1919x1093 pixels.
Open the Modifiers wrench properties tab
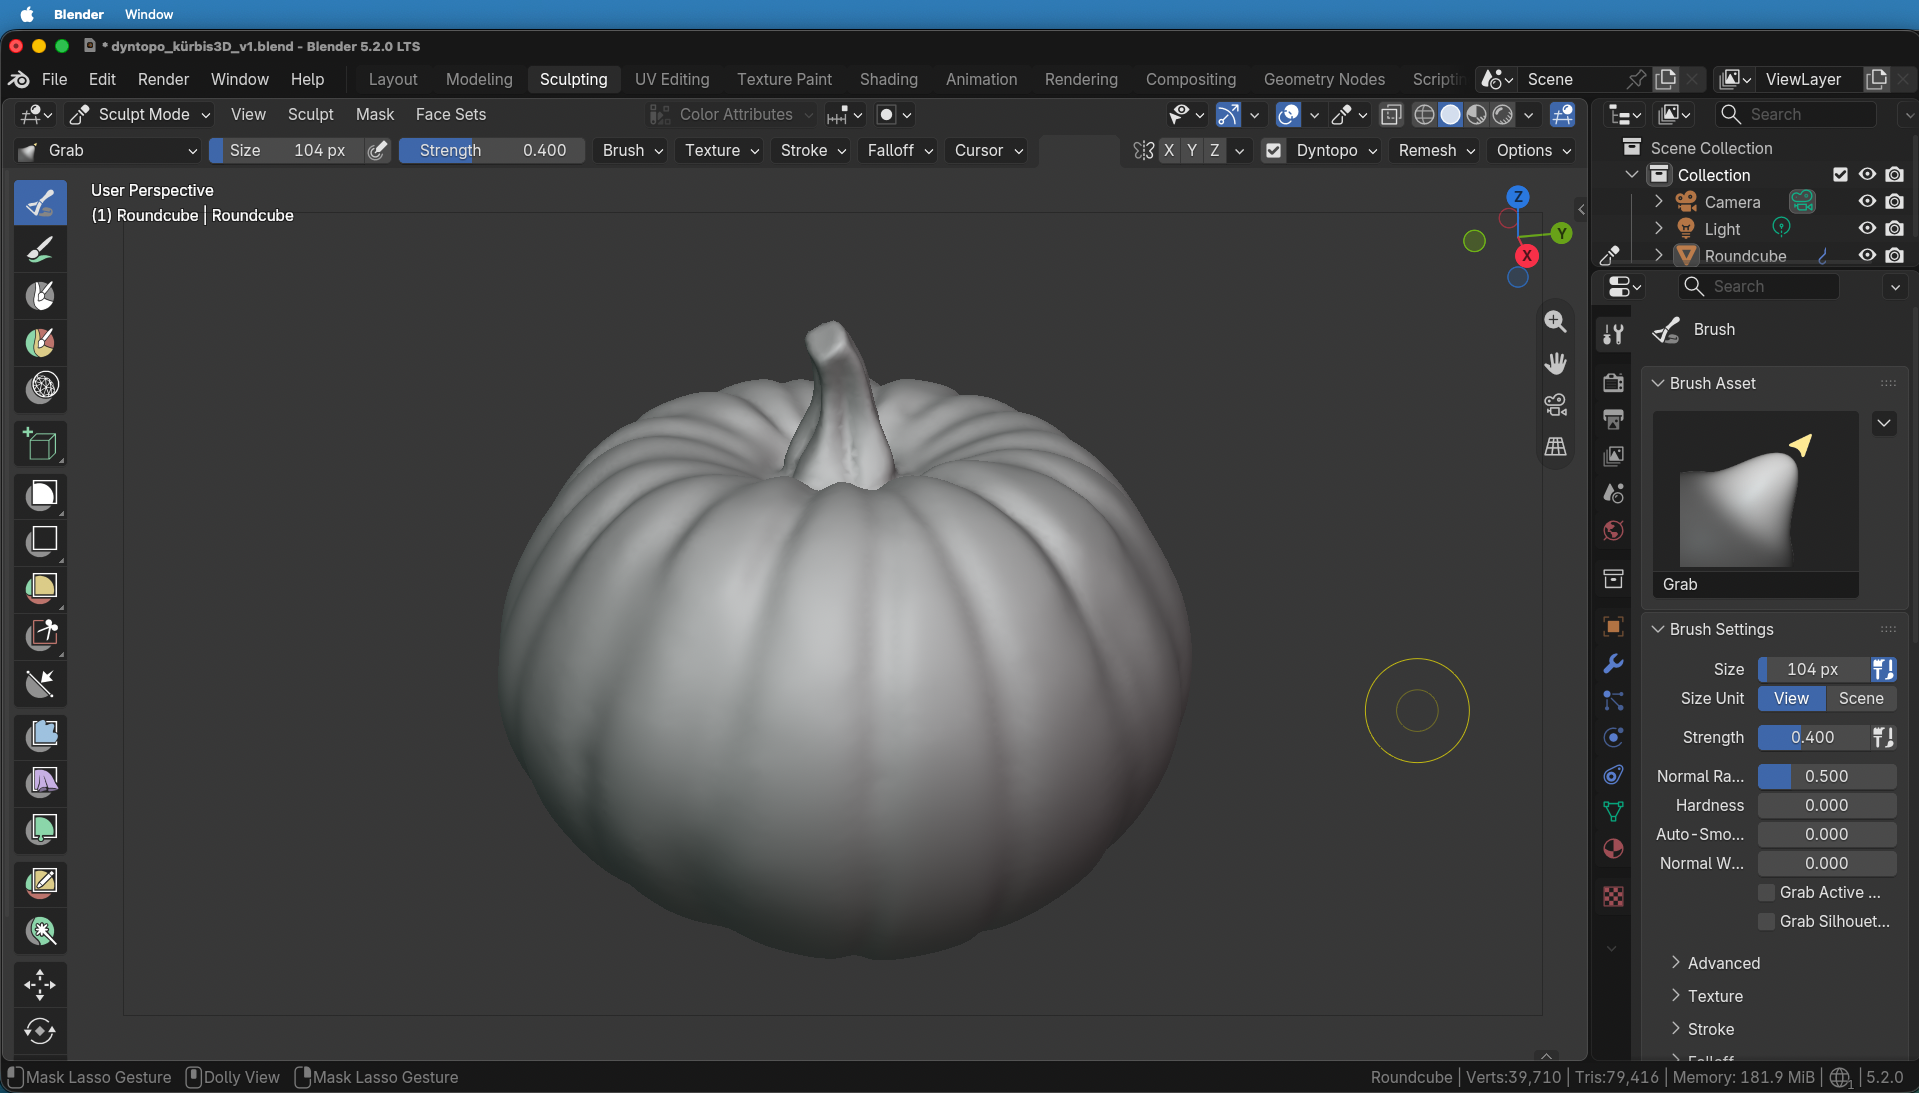click(1613, 664)
